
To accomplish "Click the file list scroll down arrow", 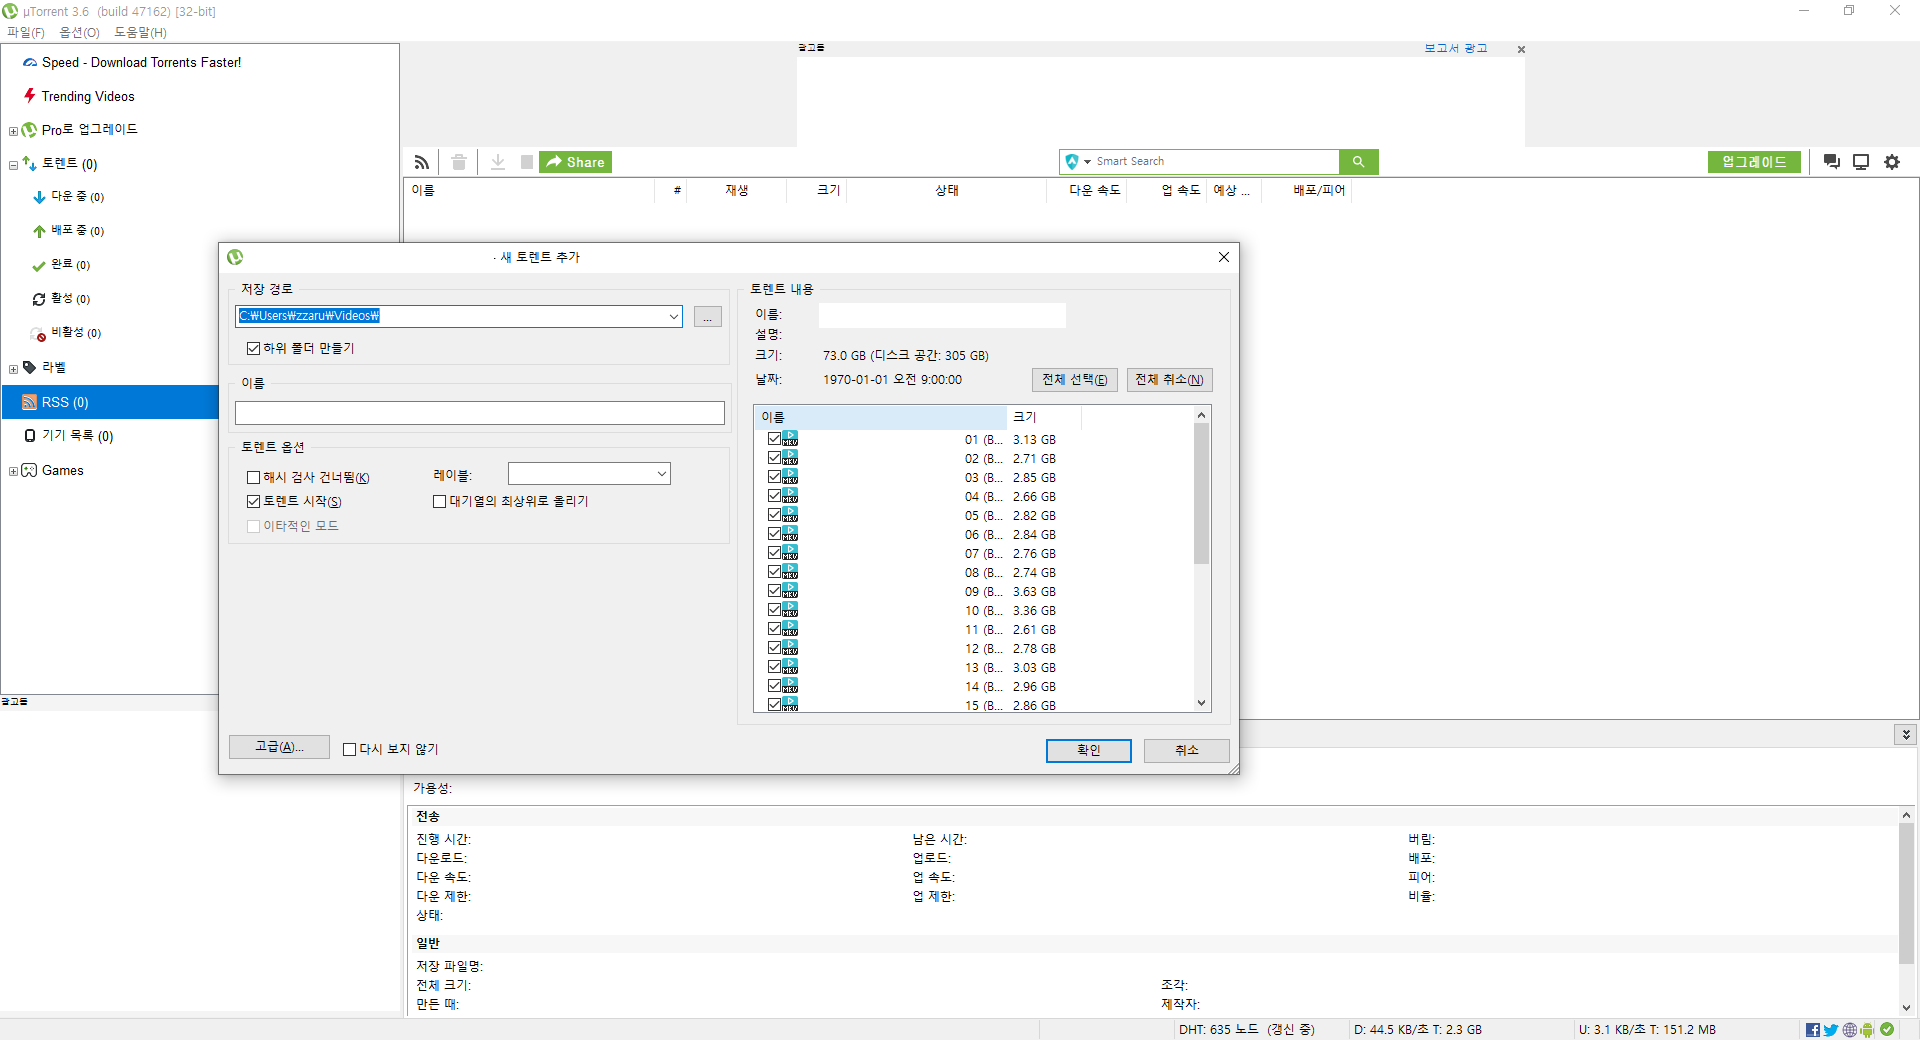I will click(x=1202, y=703).
